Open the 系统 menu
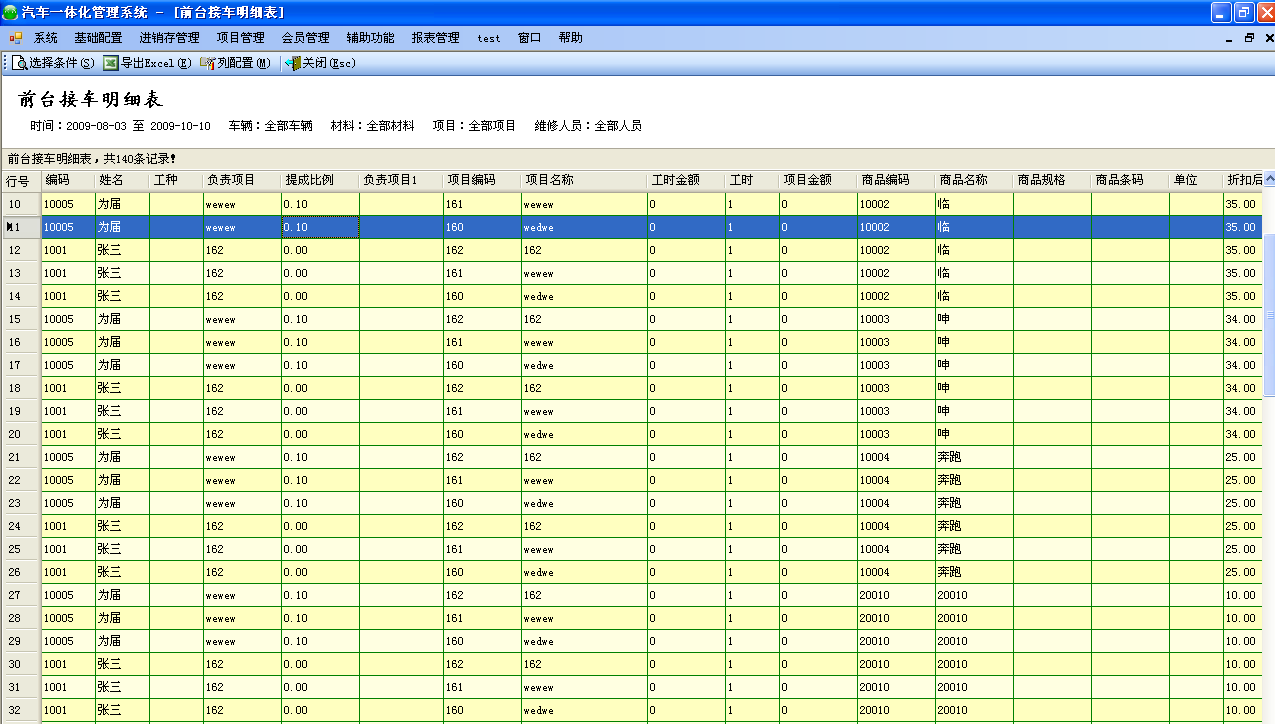 [x=46, y=38]
